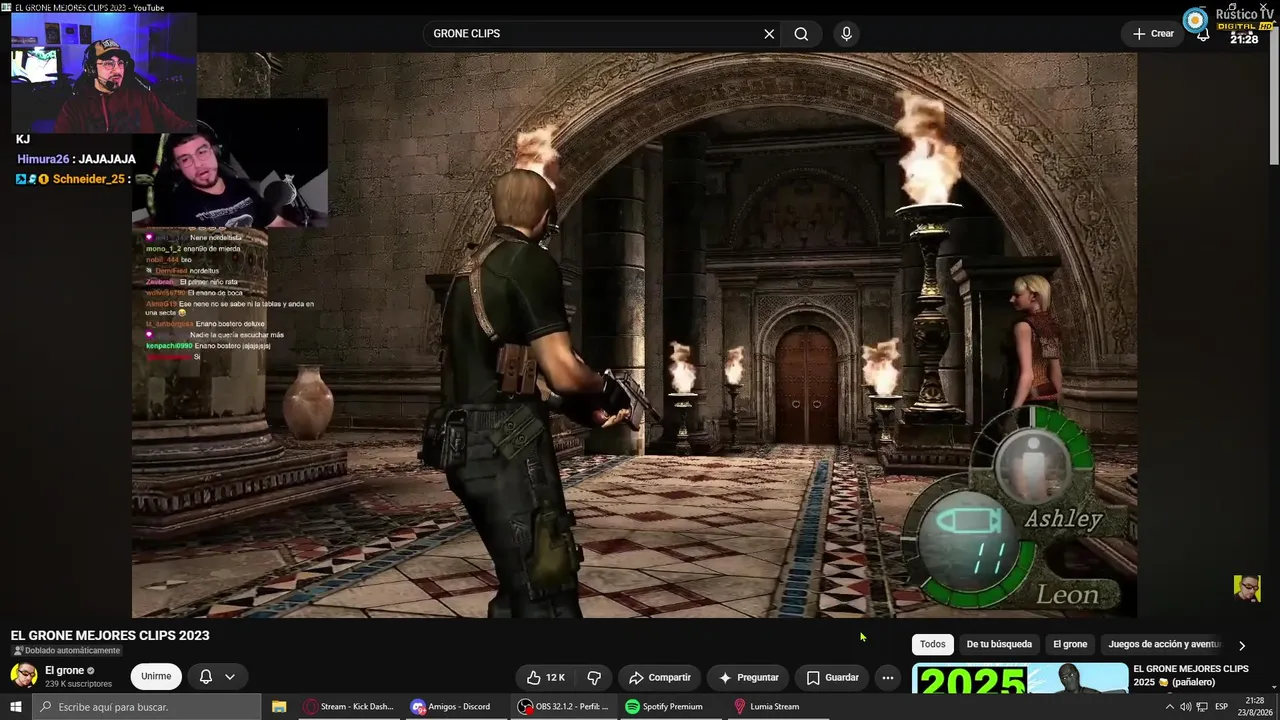The height and width of the screenshot is (720, 1280).
Task: Start voice search with the microphone icon
Action: (x=846, y=34)
